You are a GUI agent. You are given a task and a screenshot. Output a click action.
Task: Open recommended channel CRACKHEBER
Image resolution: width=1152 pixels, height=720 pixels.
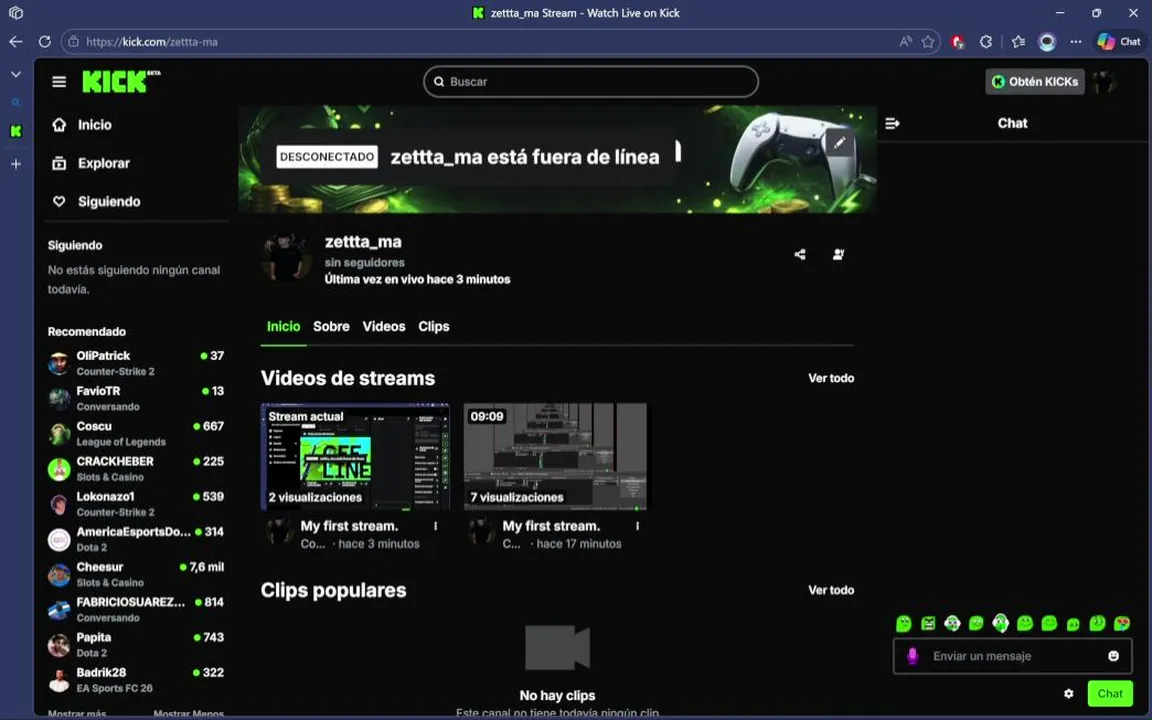tap(136, 469)
